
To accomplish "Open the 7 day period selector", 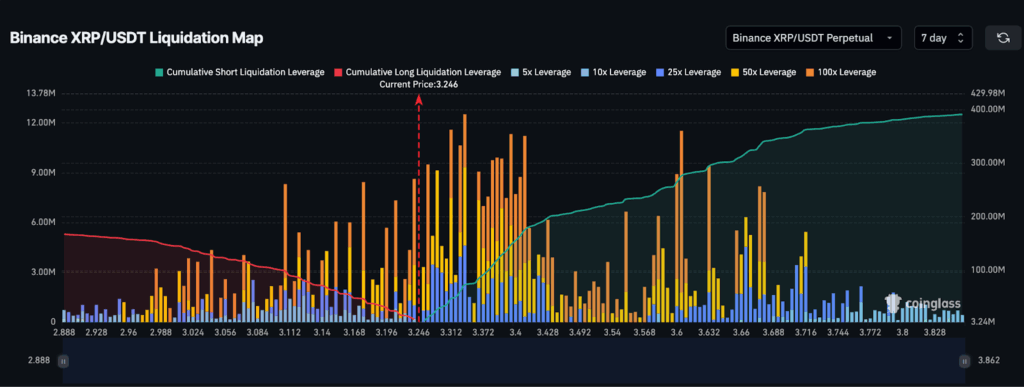I will [943, 38].
